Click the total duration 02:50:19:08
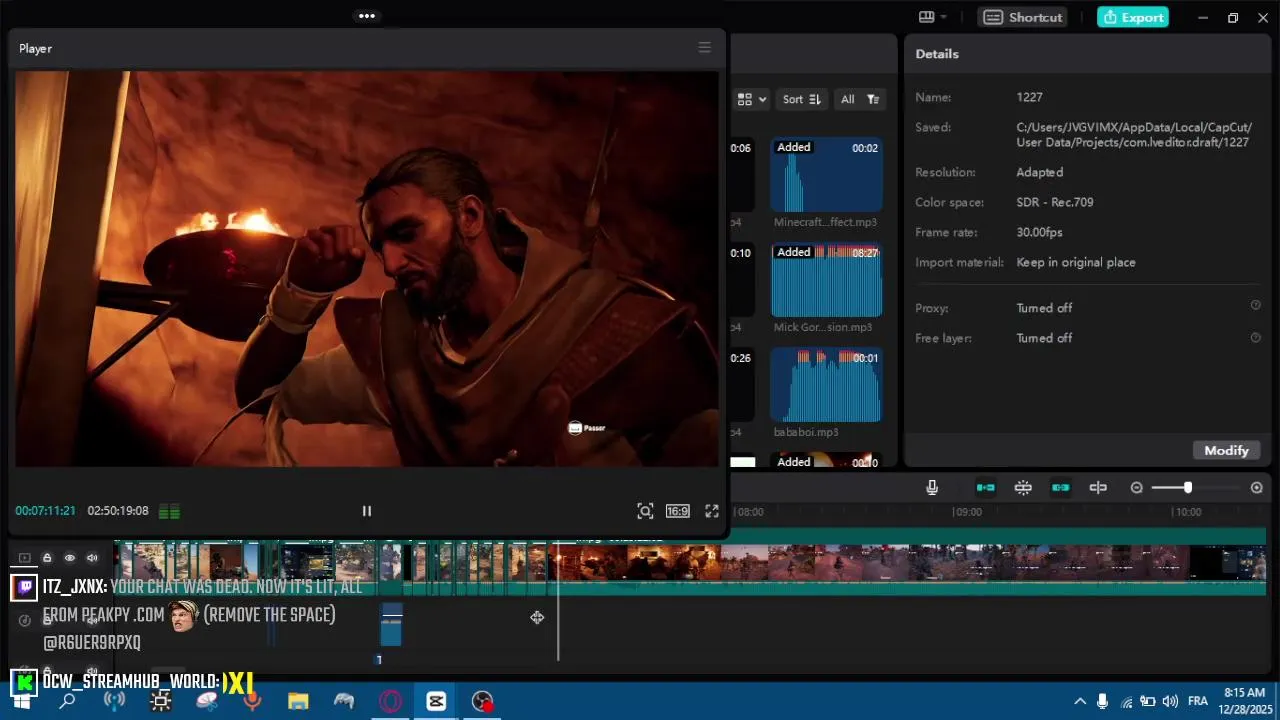Image resolution: width=1280 pixels, height=720 pixels. point(118,511)
